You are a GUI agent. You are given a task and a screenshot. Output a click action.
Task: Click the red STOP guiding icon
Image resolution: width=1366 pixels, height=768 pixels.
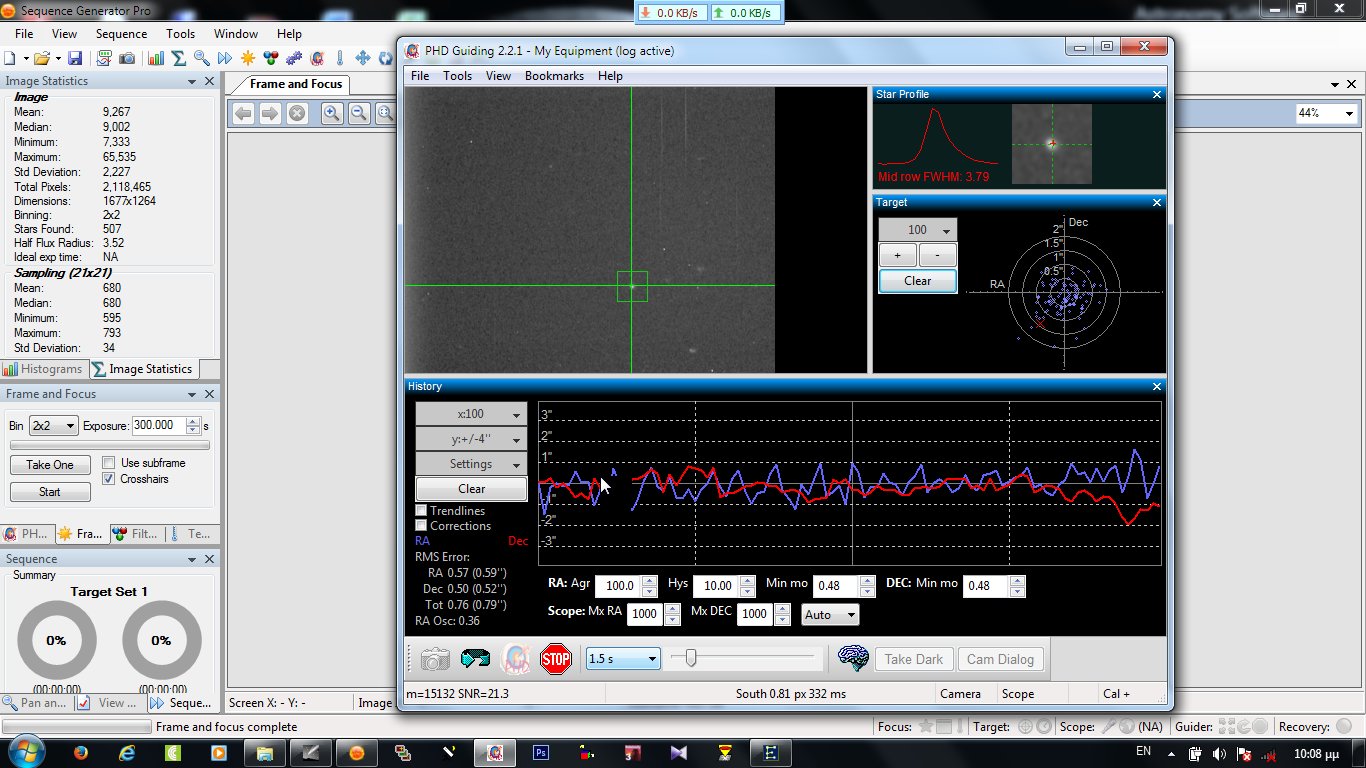555,659
